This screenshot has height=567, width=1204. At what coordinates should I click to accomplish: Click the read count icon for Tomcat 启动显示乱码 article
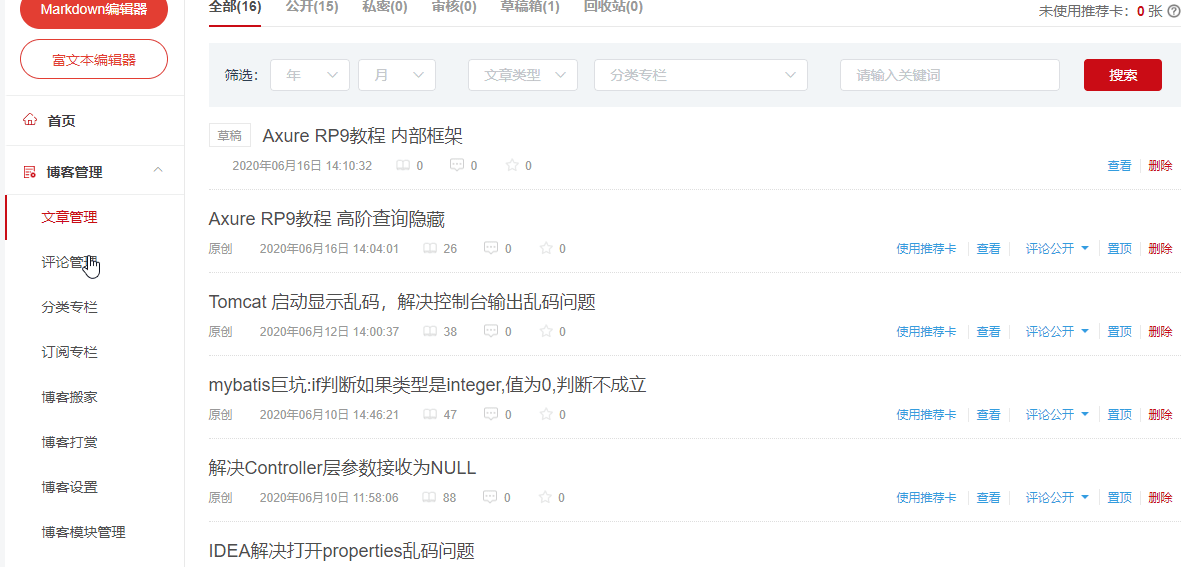coord(429,332)
